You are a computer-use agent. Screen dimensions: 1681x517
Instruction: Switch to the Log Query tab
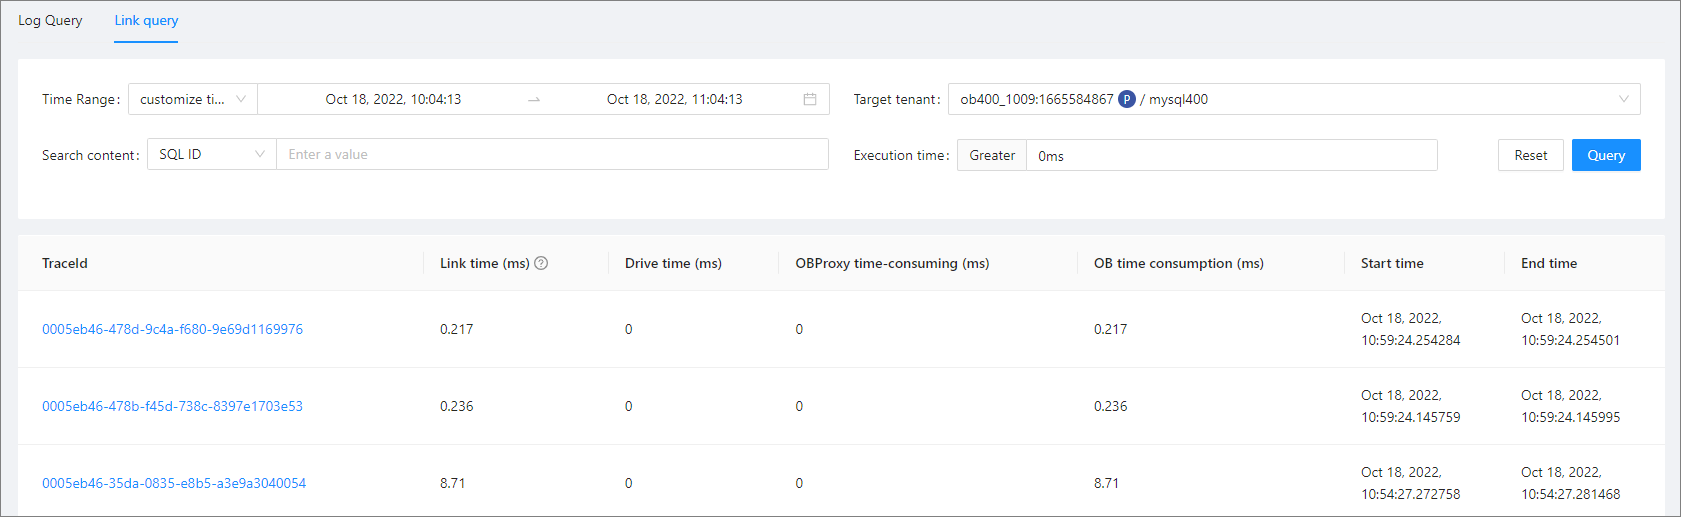50,20
